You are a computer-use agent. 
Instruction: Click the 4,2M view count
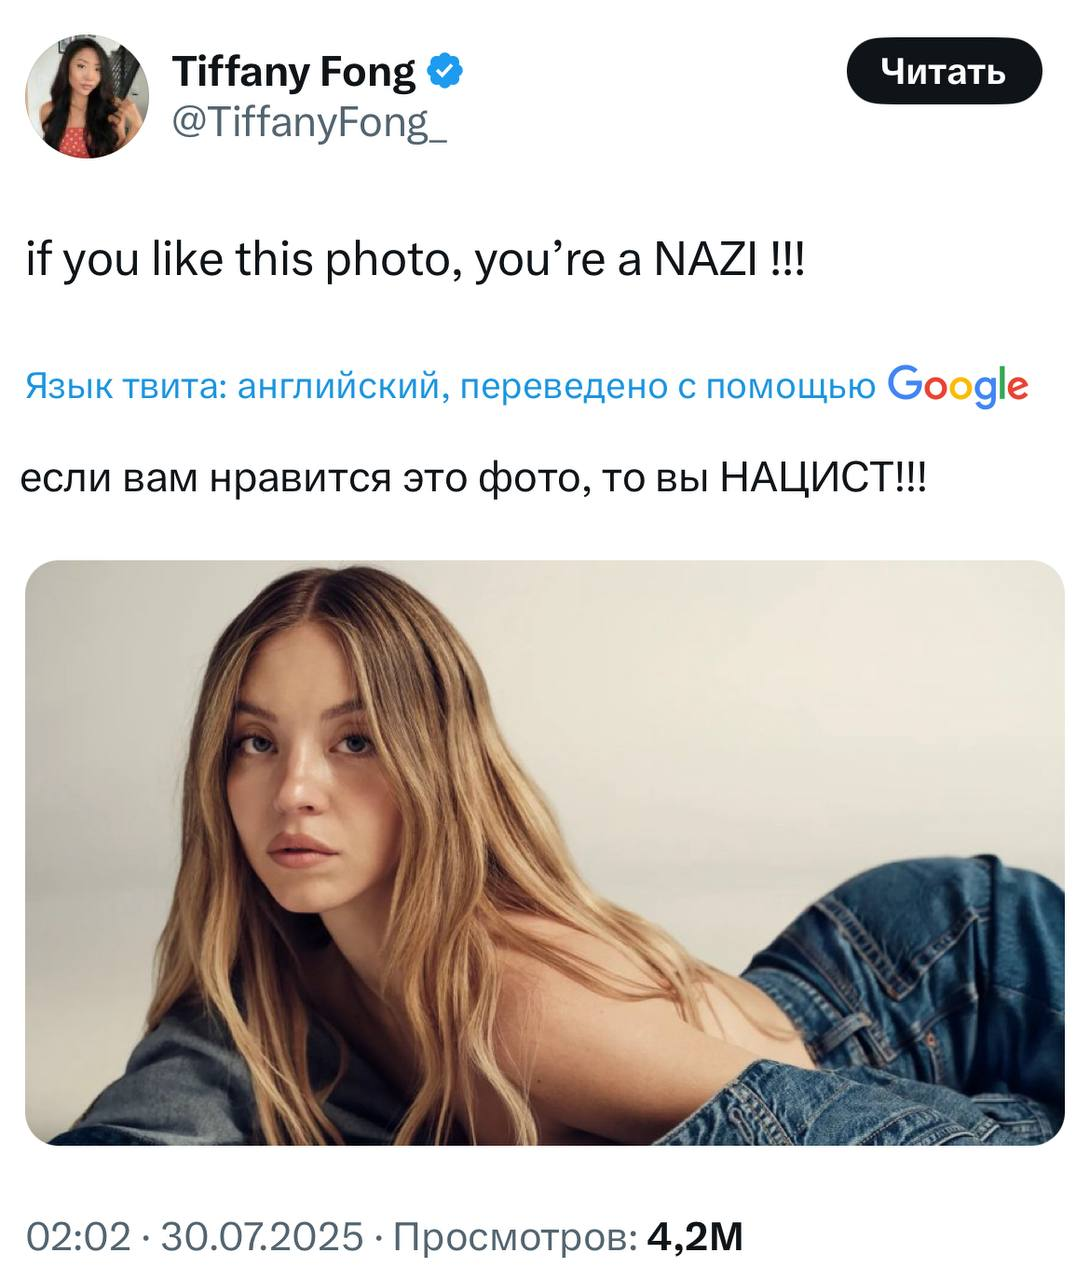click(x=696, y=1237)
